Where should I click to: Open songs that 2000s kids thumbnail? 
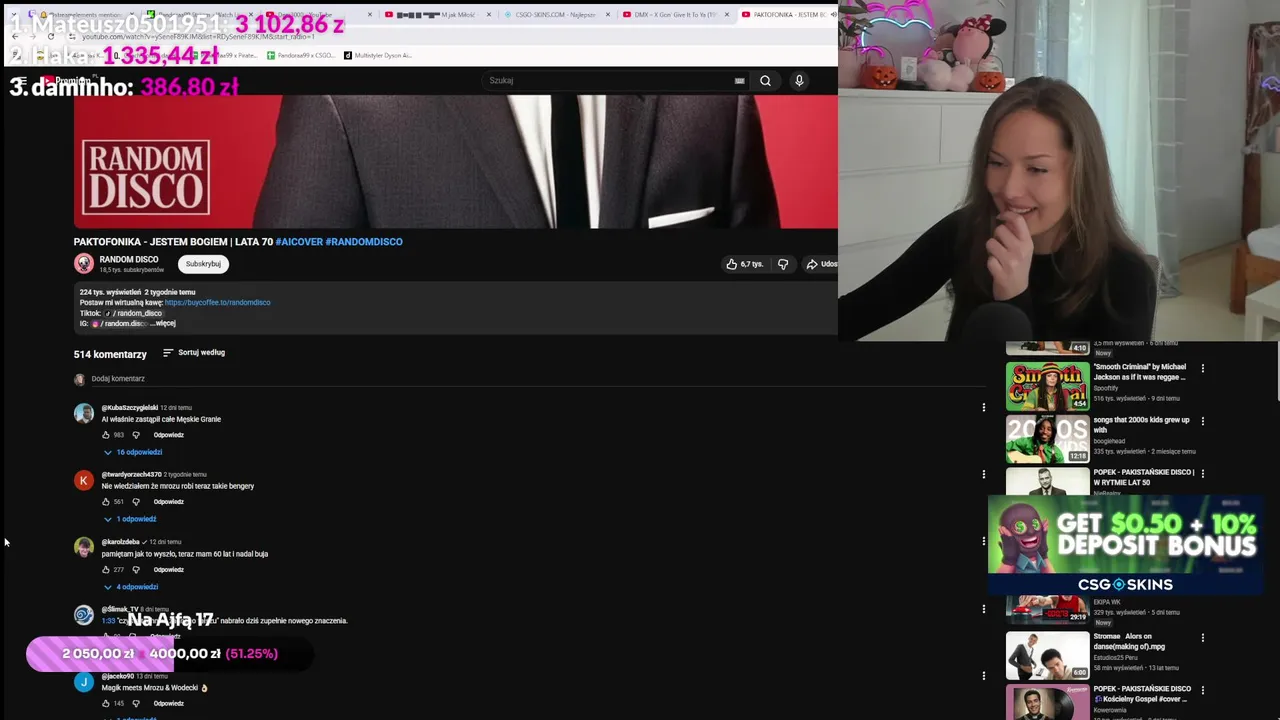click(1047, 439)
